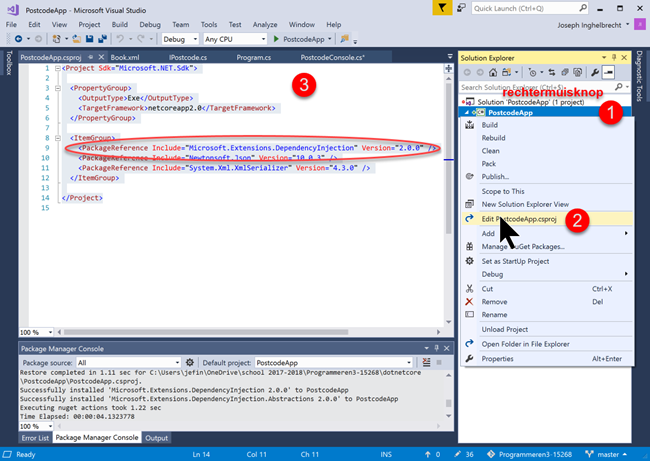Toggle Preview Selected Items in Solution Explorer
The width and height of the screenshot is (650, 461).
coord(608,73)
